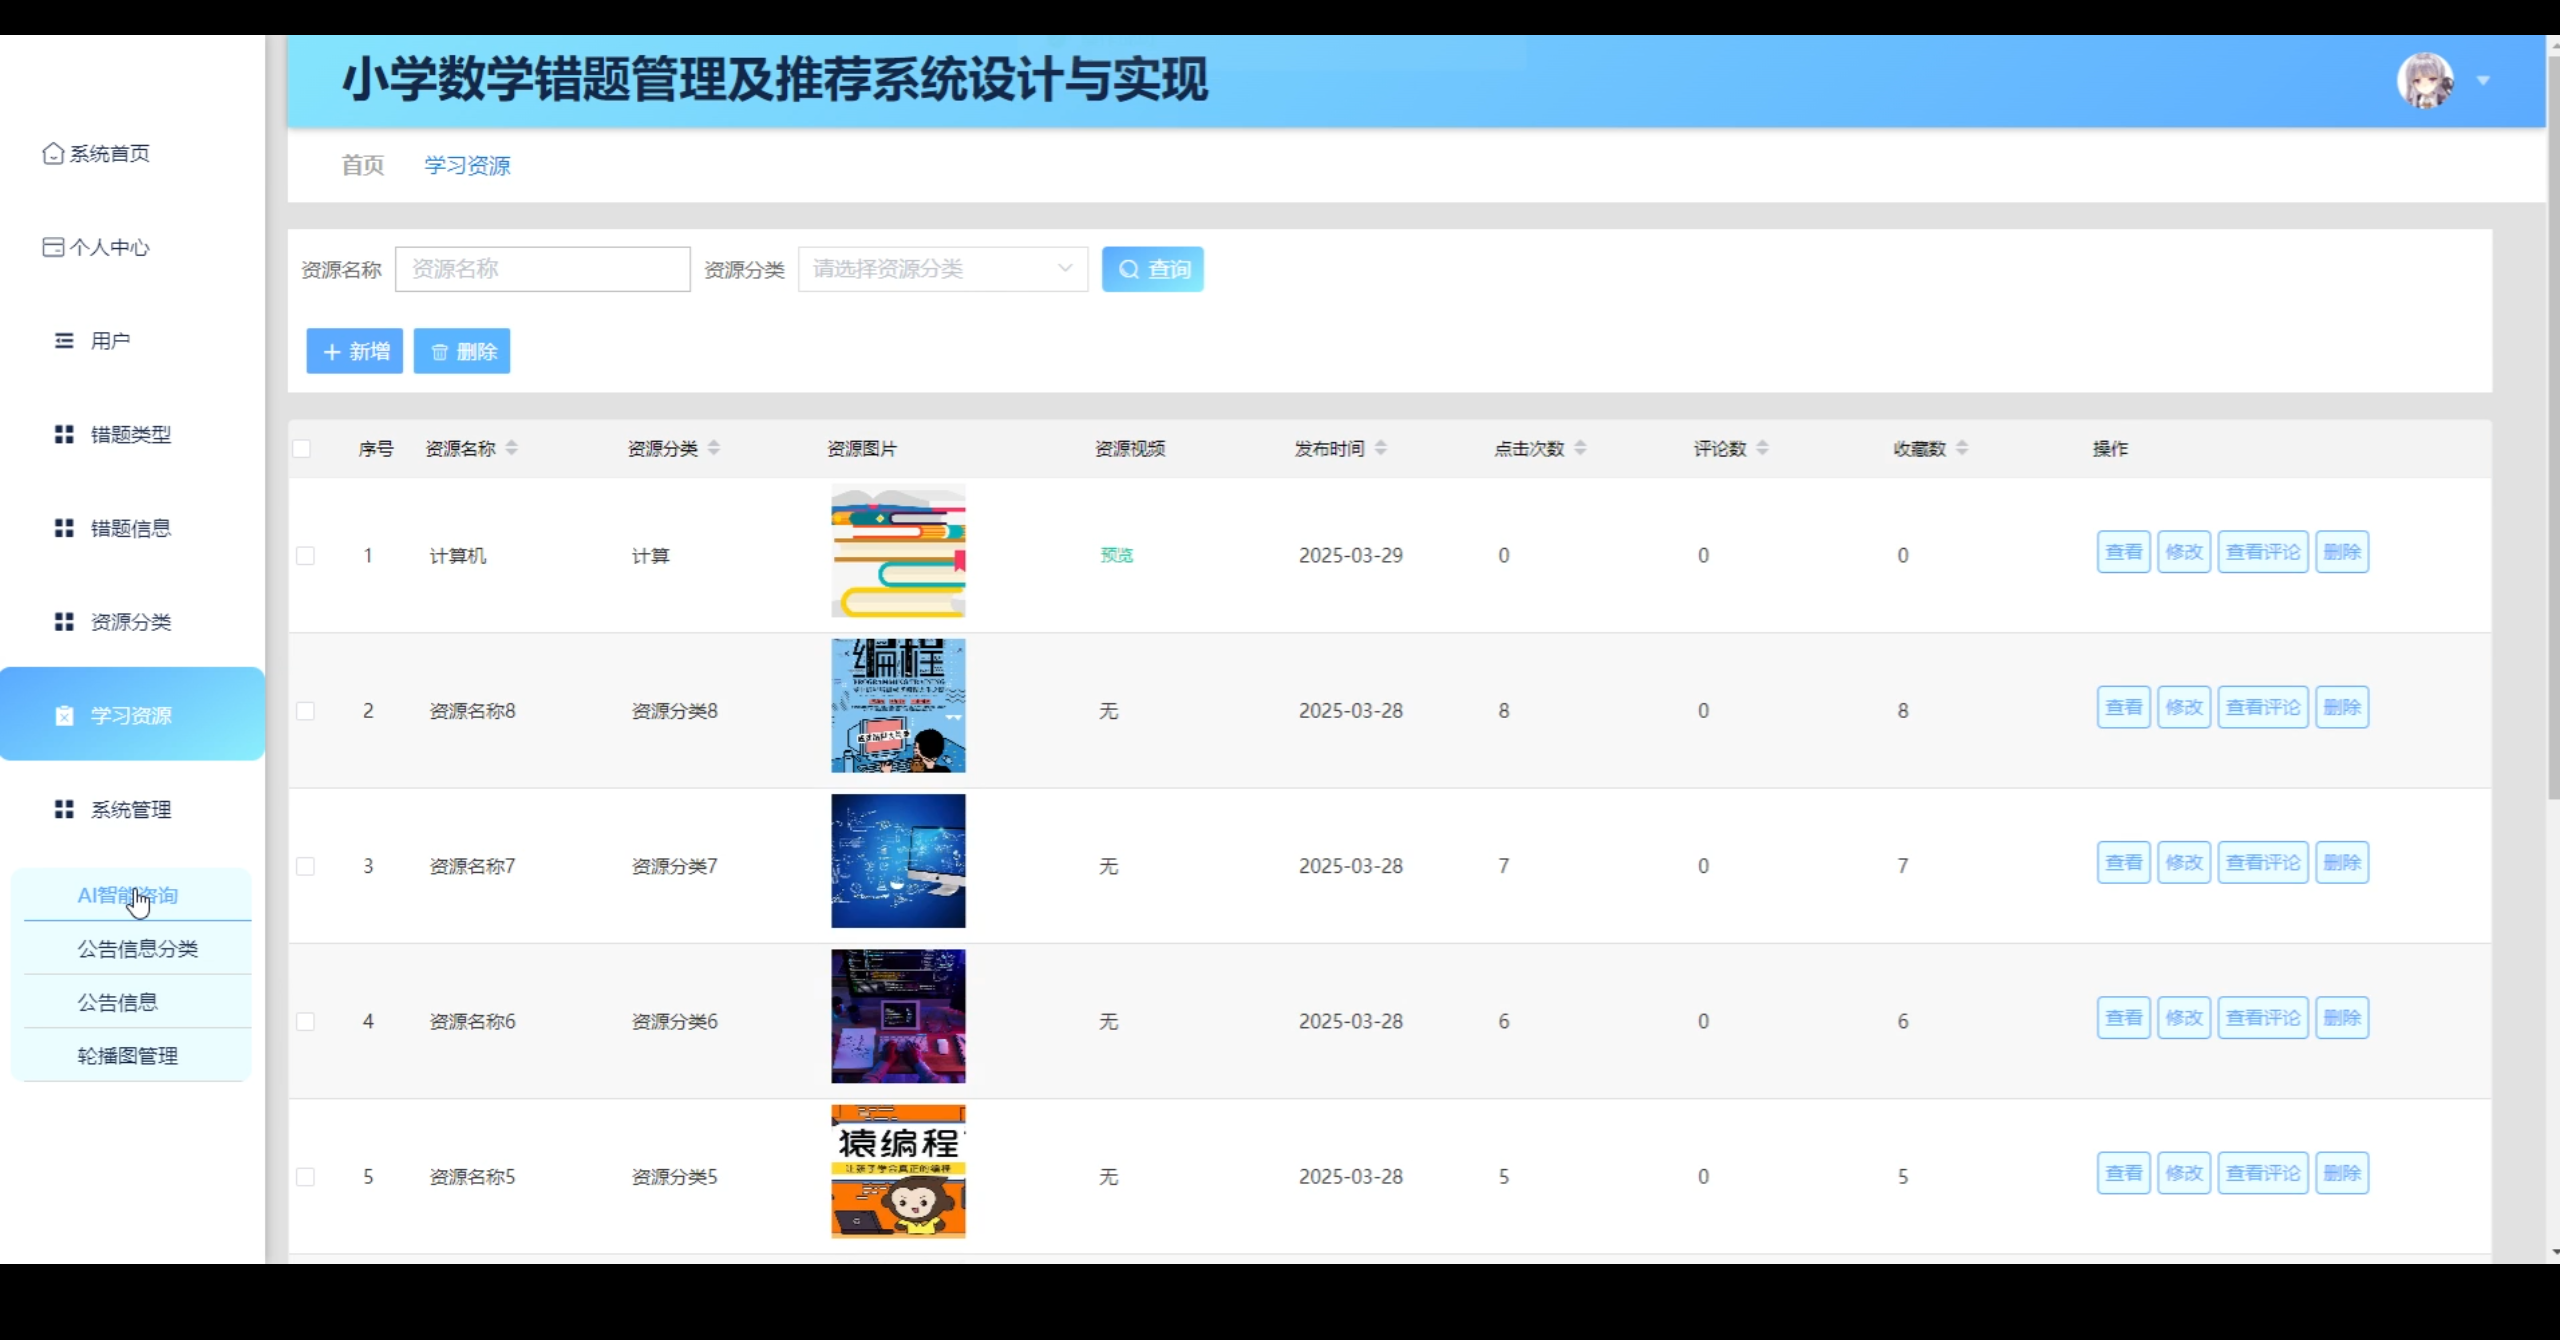The height and width of the screenshot is (1340, 2560).
Task: Click the 资源名称 search input field
Action: [542, 269]
